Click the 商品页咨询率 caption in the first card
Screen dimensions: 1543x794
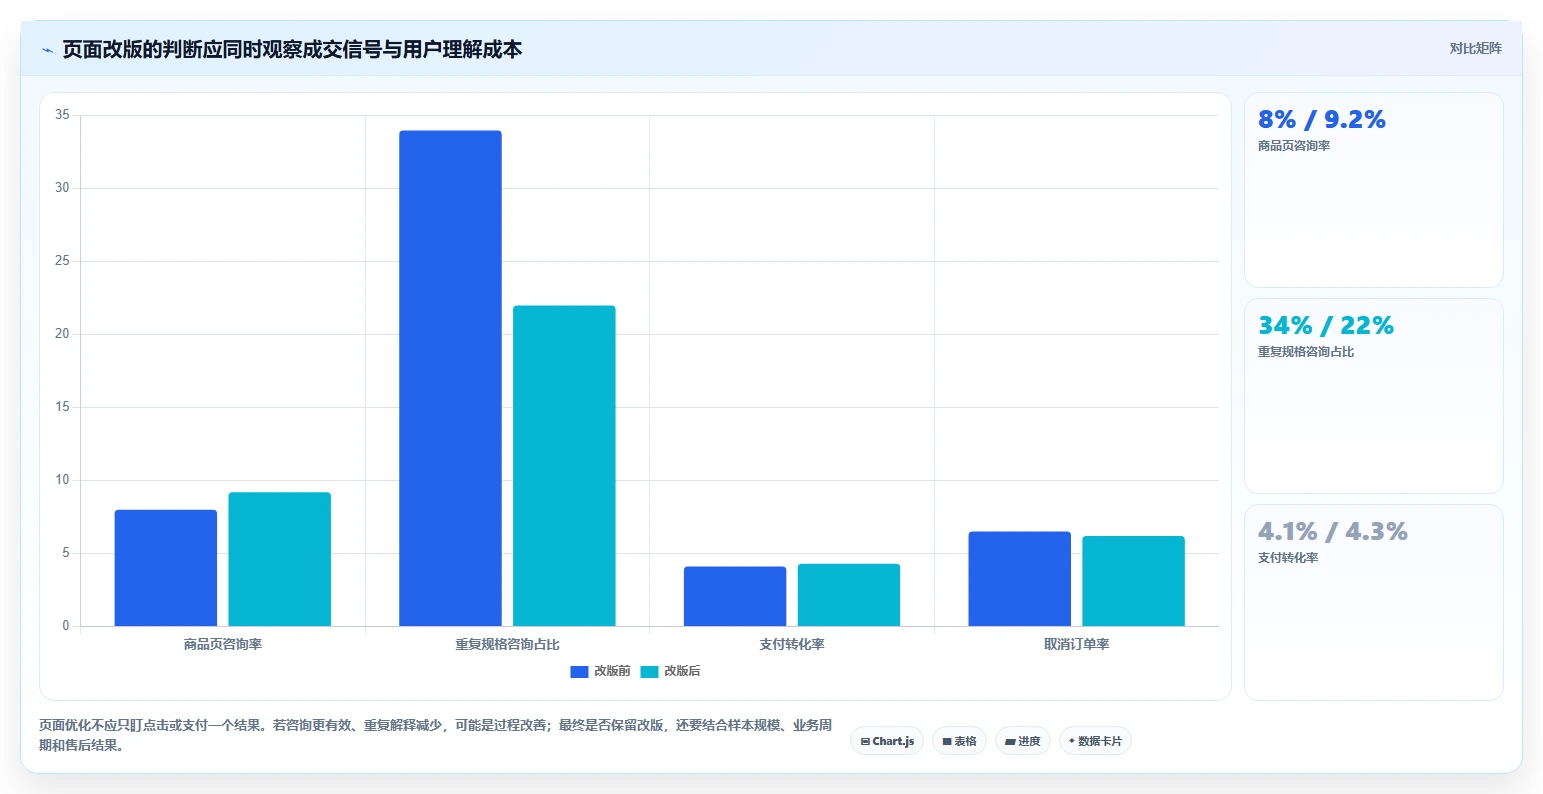pyautogui.click(x=1294, y=146)
